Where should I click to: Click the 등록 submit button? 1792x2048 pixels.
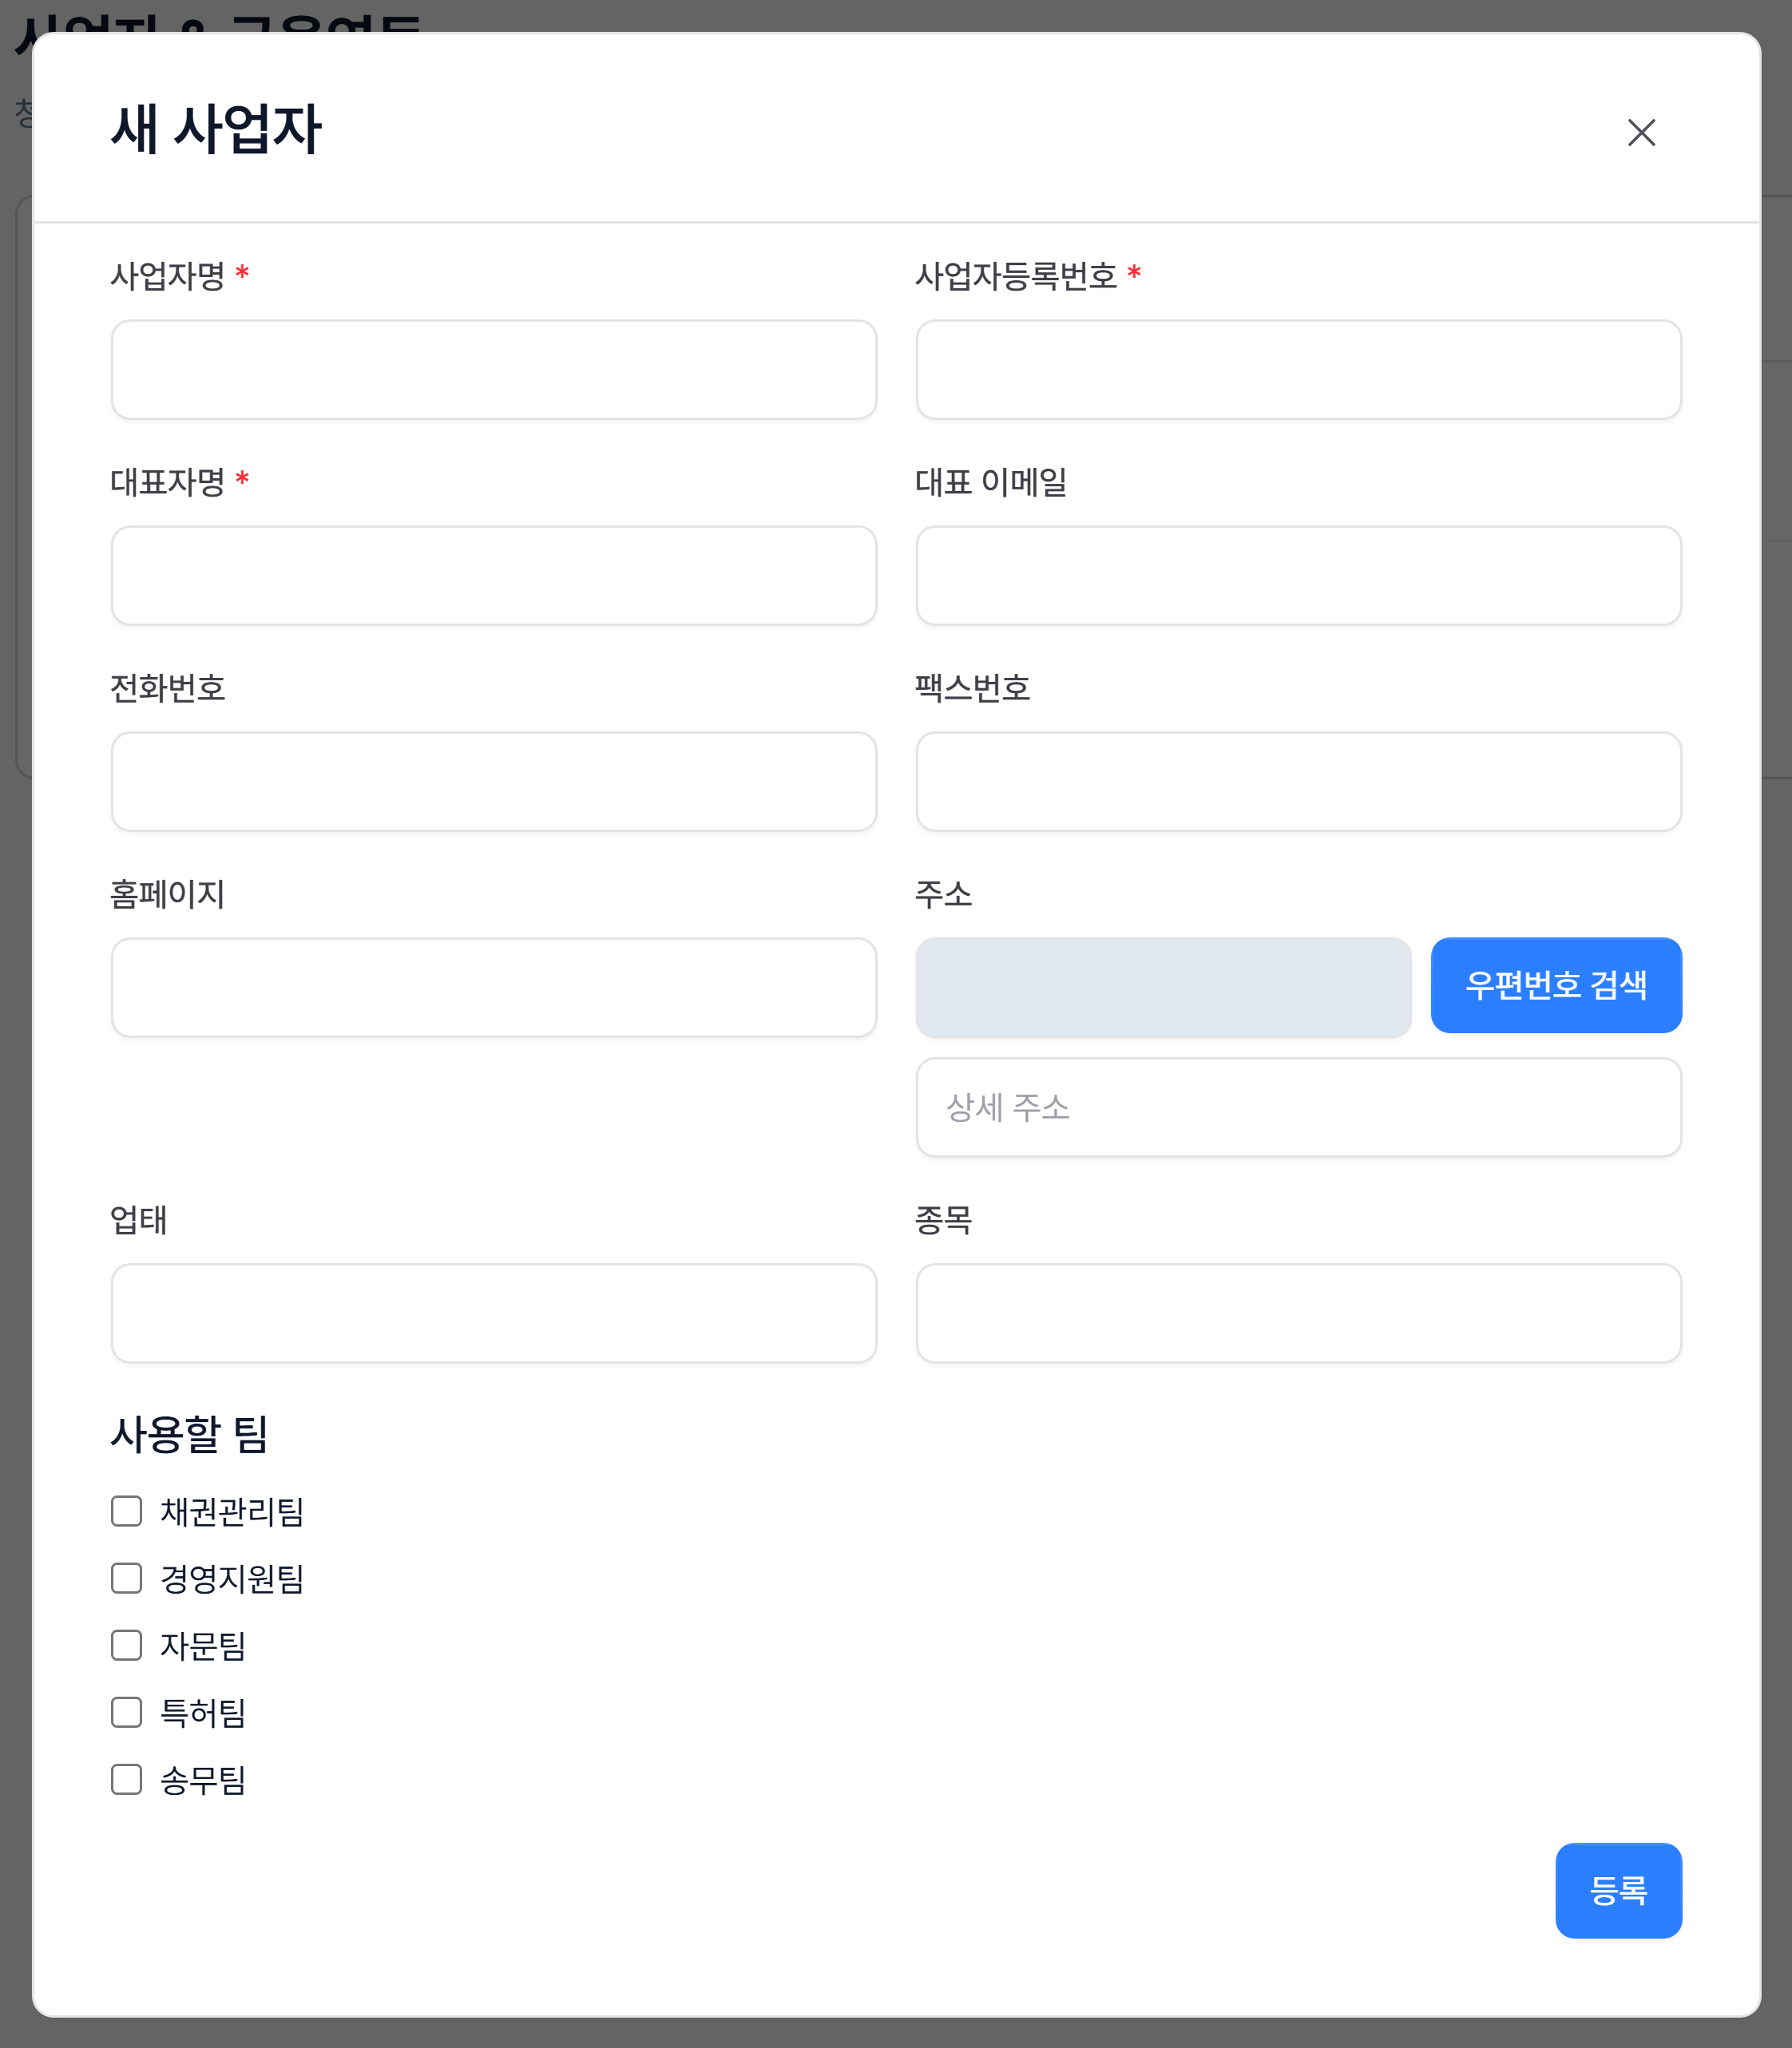1618,1890
